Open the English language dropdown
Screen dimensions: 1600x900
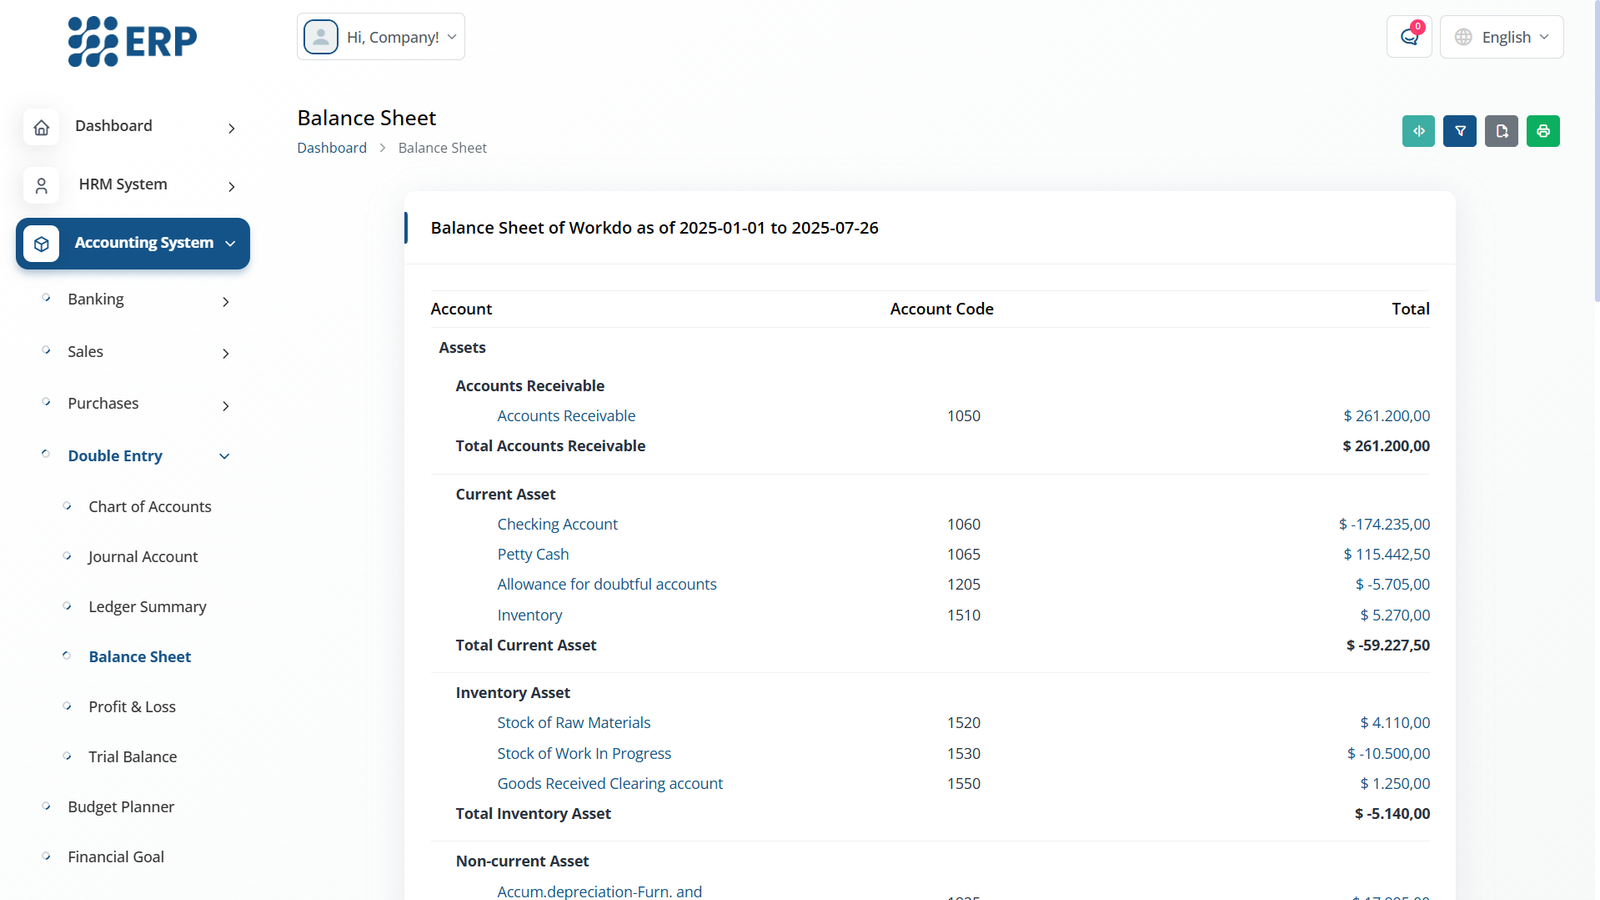coord(1501,37)
